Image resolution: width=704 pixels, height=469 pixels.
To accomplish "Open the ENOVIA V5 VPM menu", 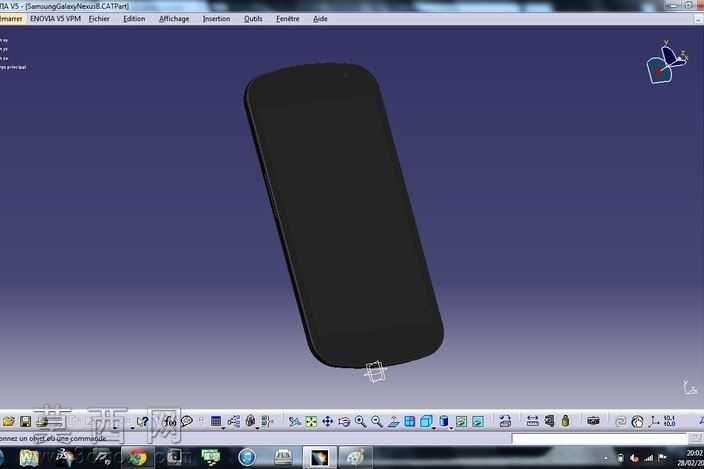I will [x=55, y=19].
